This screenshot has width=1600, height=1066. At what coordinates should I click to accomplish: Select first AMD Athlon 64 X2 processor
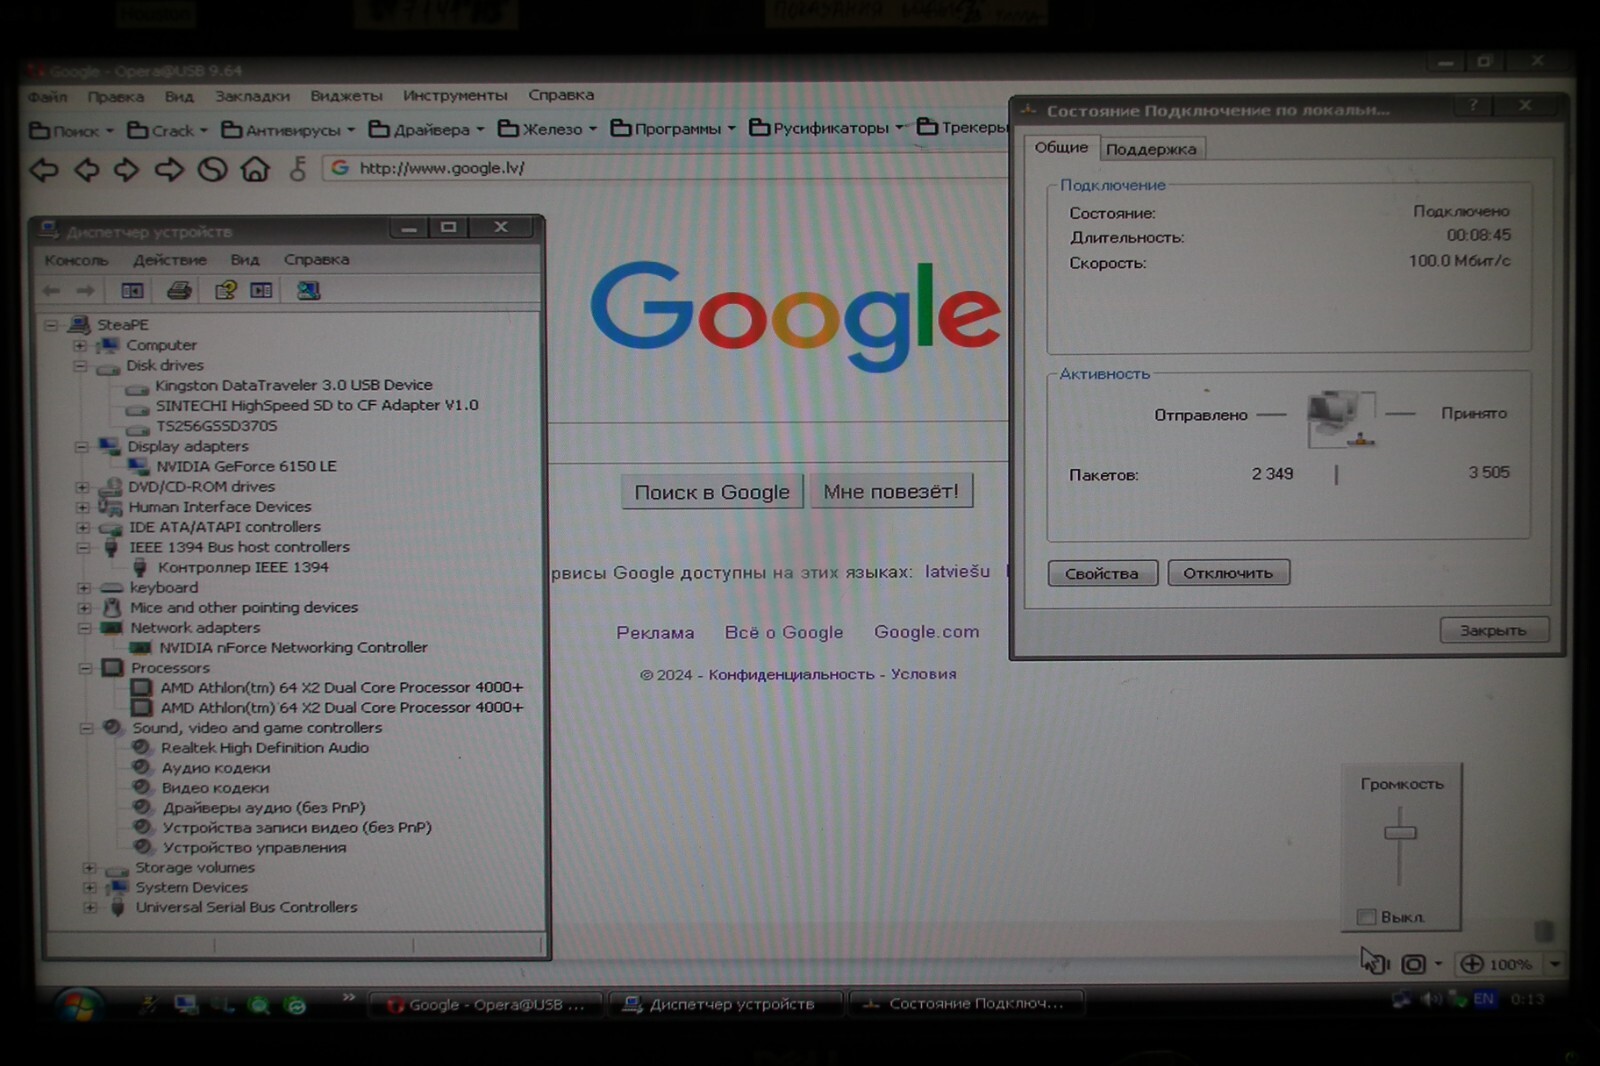point(341,688)
